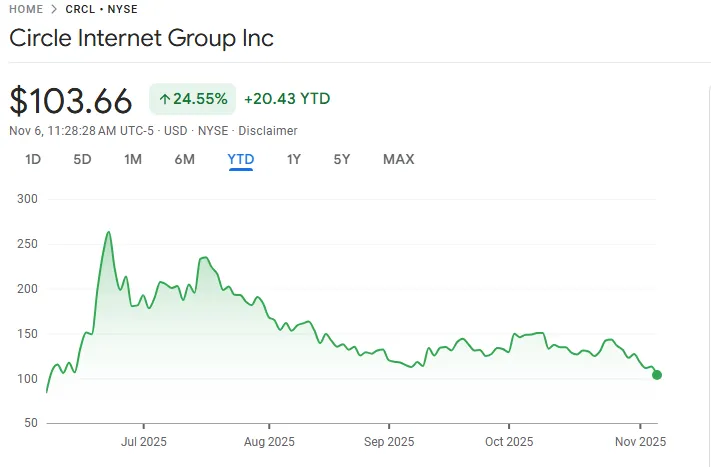Show the 1Y price chart
711x467 pixels.
point(294,159)
